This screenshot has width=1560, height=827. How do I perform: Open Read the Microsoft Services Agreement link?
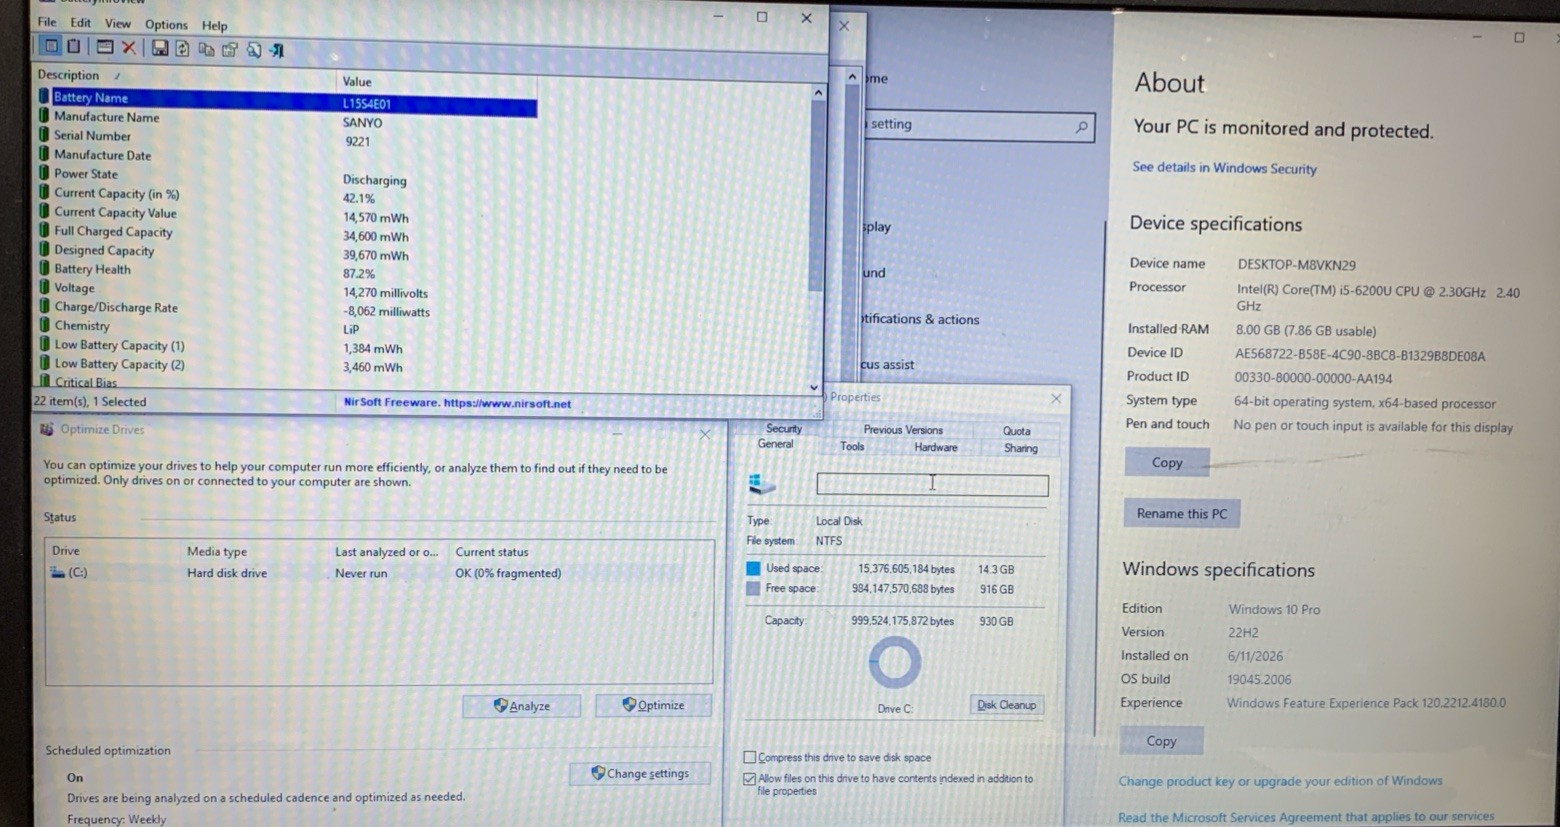[x=1306, y=817]
